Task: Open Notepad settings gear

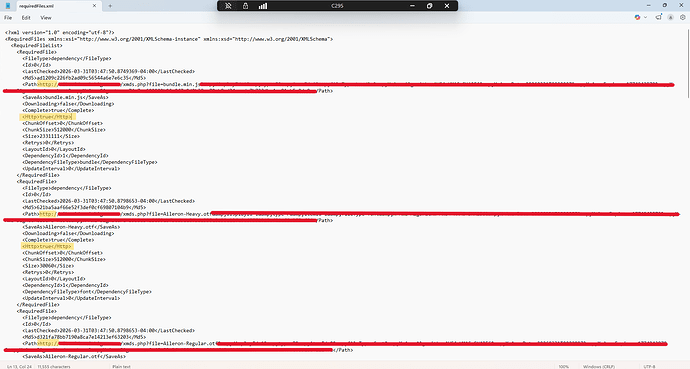Action: (x=683, y=17)
